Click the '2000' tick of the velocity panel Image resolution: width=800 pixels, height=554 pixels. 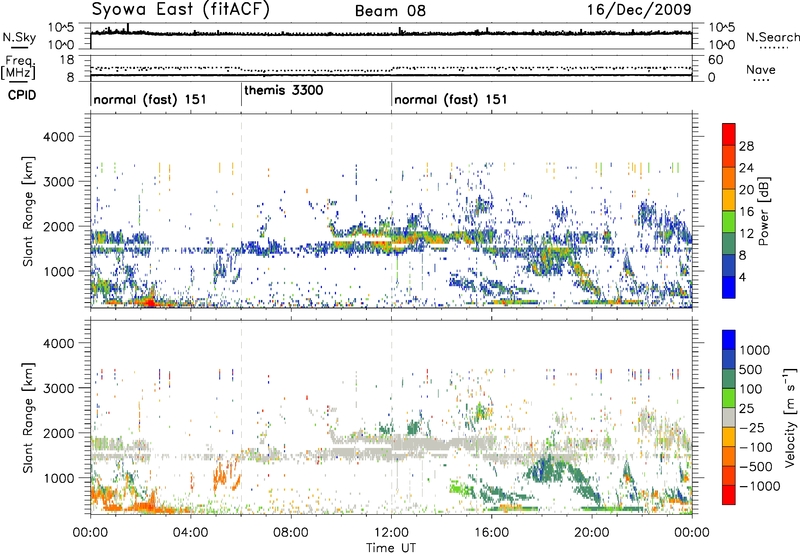58,433
